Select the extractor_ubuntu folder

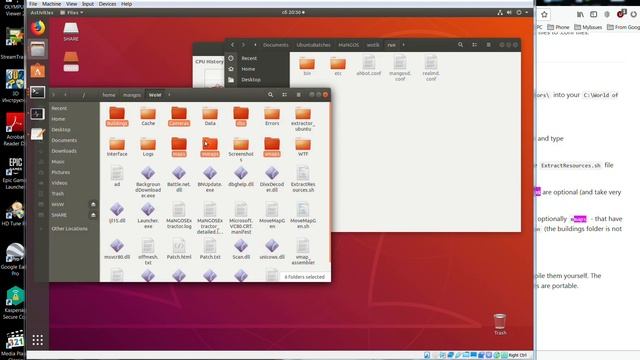coord(303,119)
